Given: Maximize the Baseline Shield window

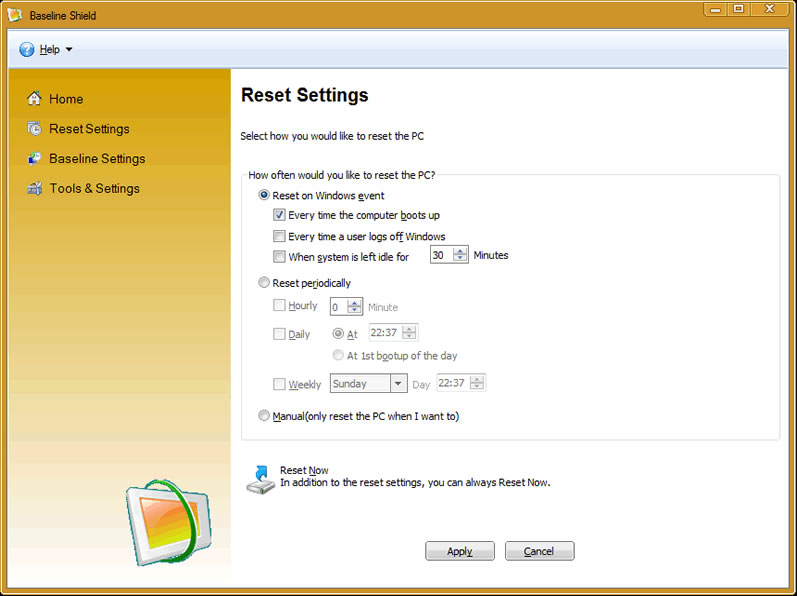Looking at the screenshot, I should pyautogui.click(x=739, y=9).
